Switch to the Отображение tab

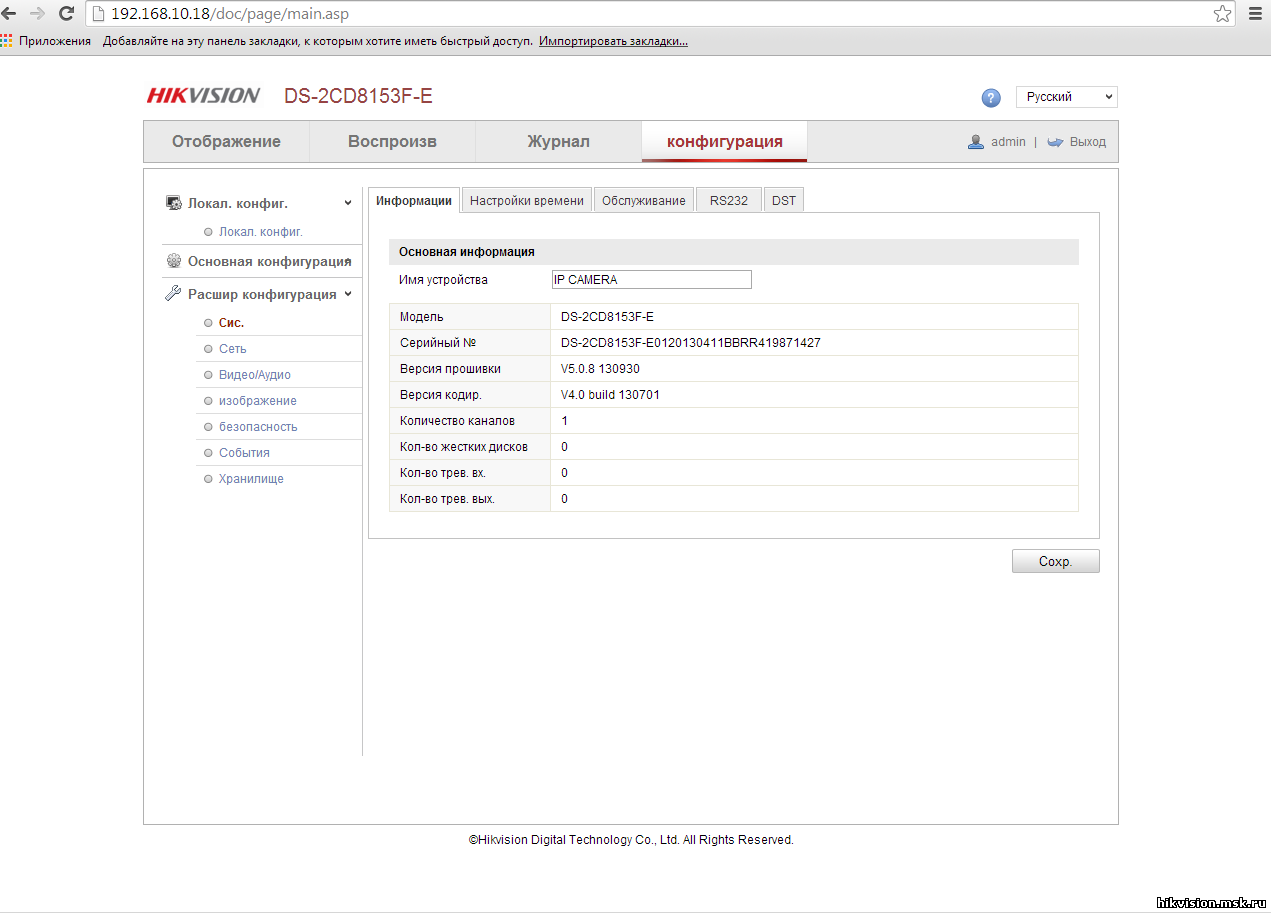tap(226, 141)
